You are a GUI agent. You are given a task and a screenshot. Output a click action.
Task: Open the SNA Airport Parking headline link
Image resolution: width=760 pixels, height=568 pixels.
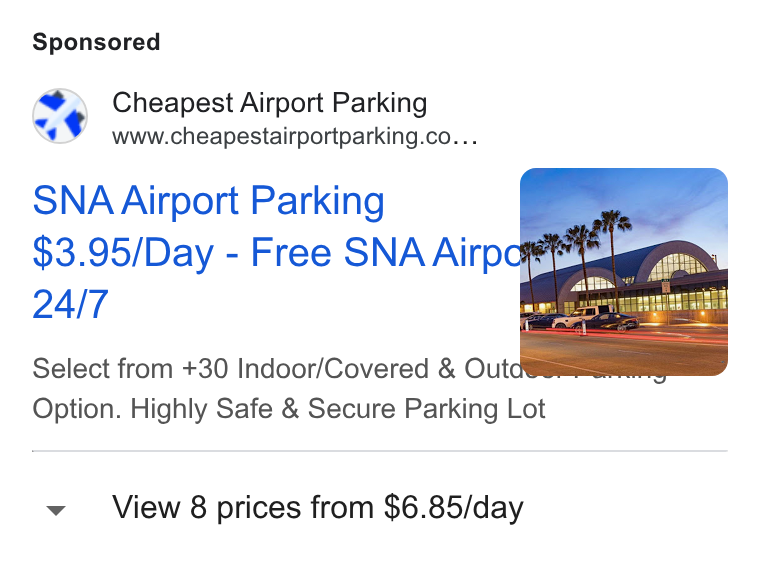coord(208,201)
